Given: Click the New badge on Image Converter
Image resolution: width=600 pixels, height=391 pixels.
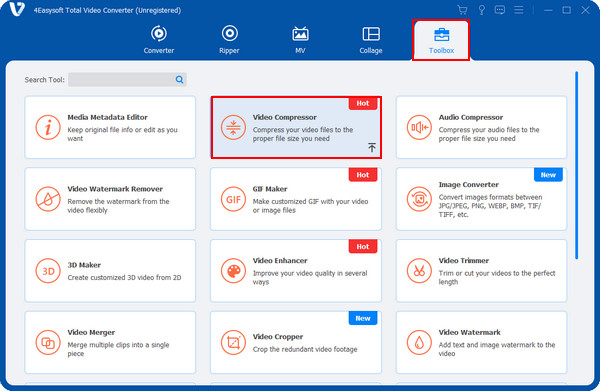Looking at the screenshot, I should tap(548, 175).
